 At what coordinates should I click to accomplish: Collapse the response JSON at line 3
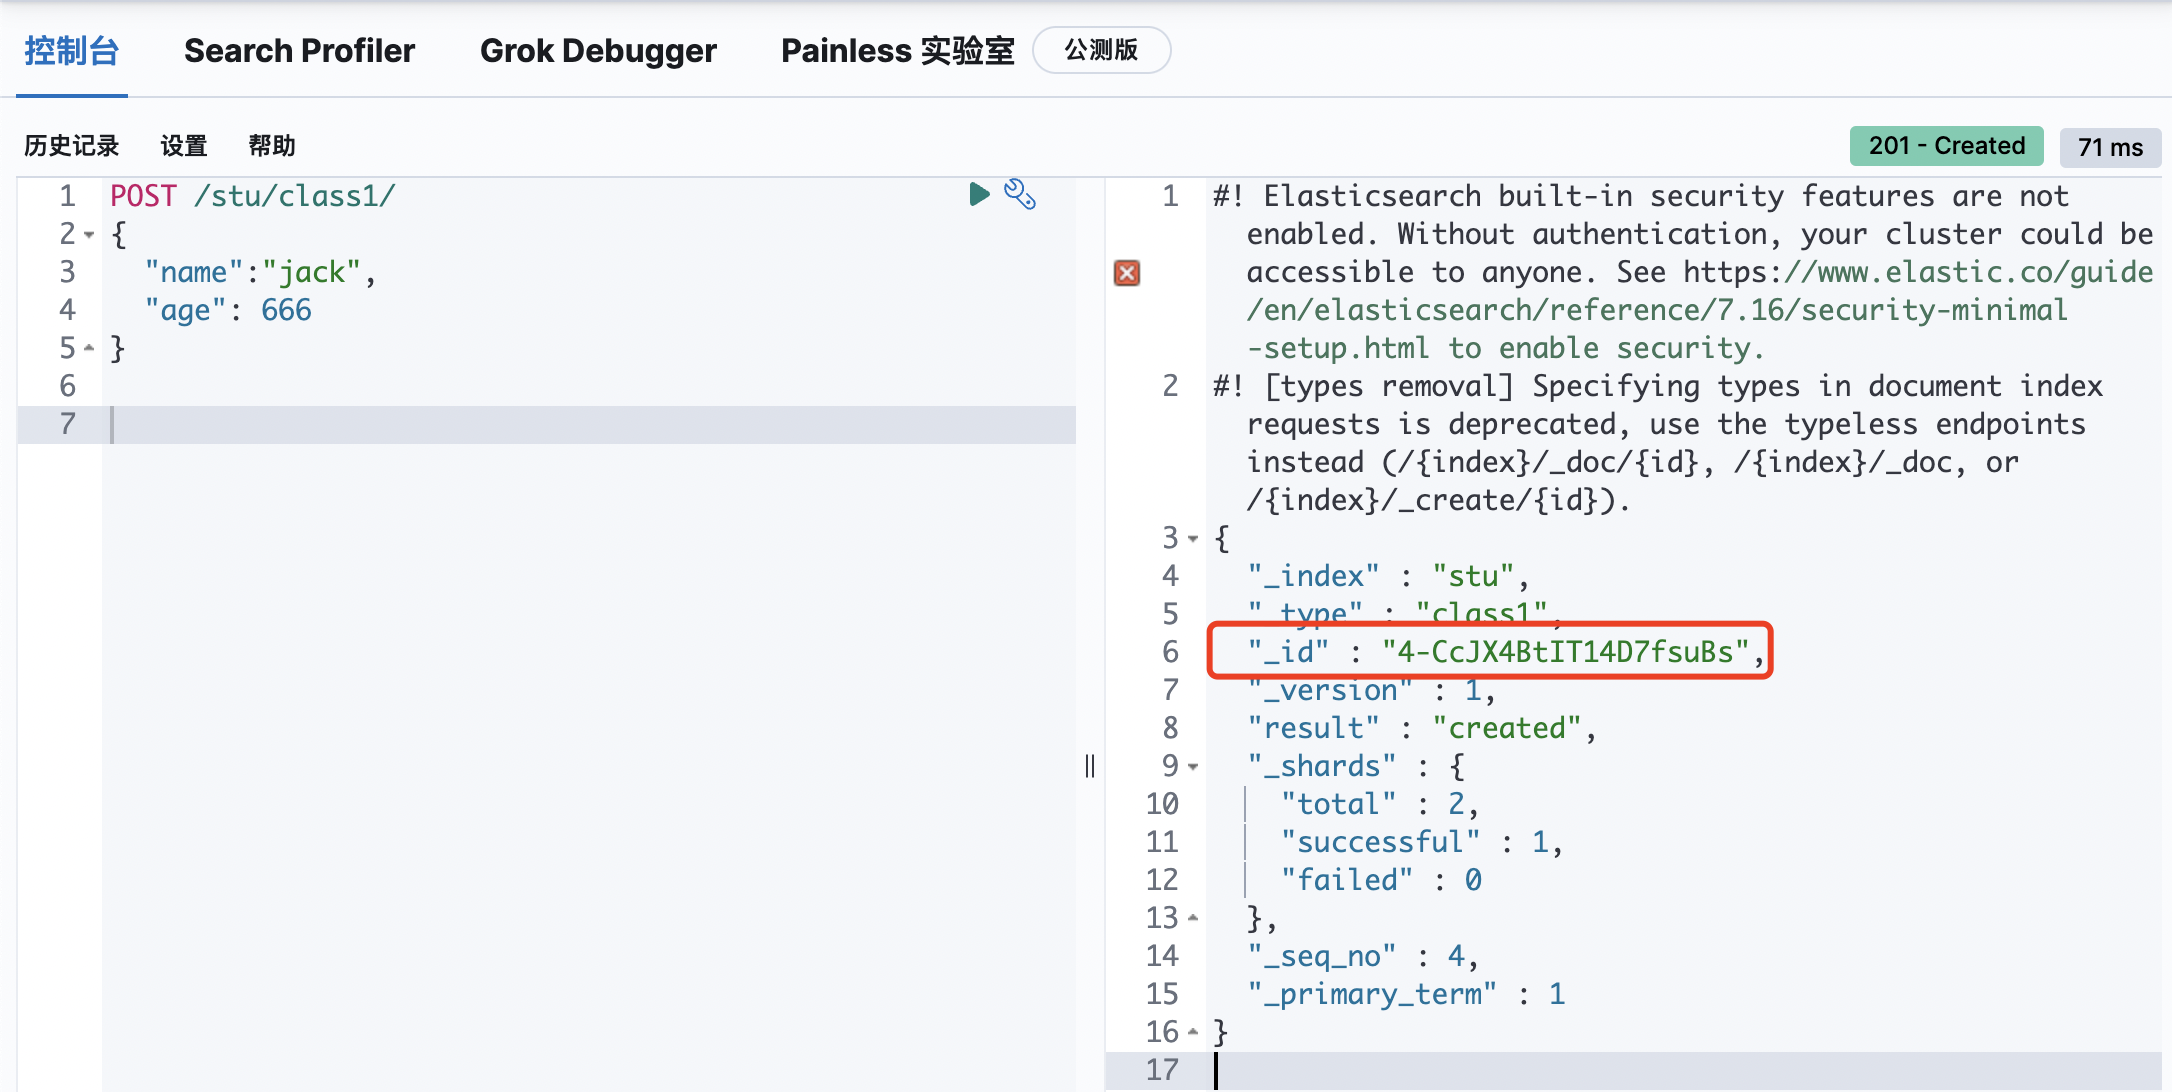[1193, 539]
